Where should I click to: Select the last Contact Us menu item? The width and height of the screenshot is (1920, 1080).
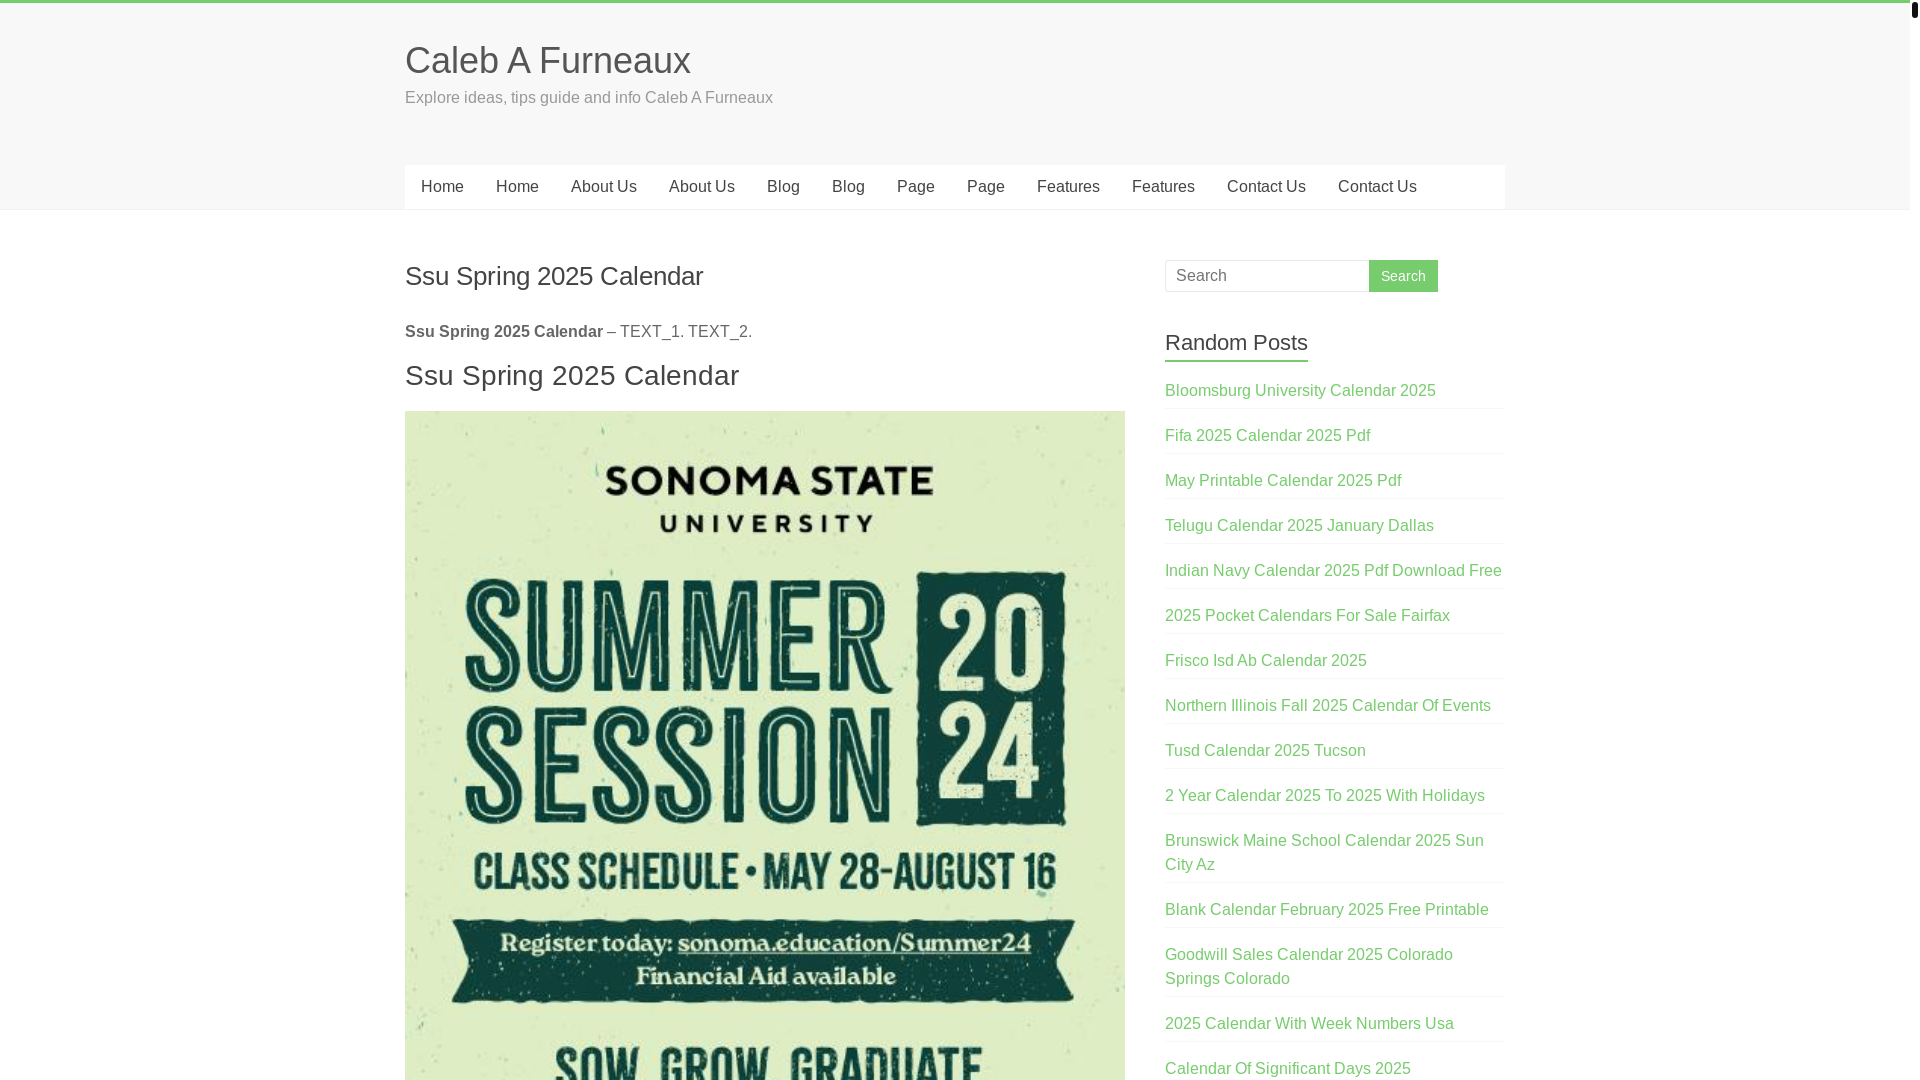1377,187
